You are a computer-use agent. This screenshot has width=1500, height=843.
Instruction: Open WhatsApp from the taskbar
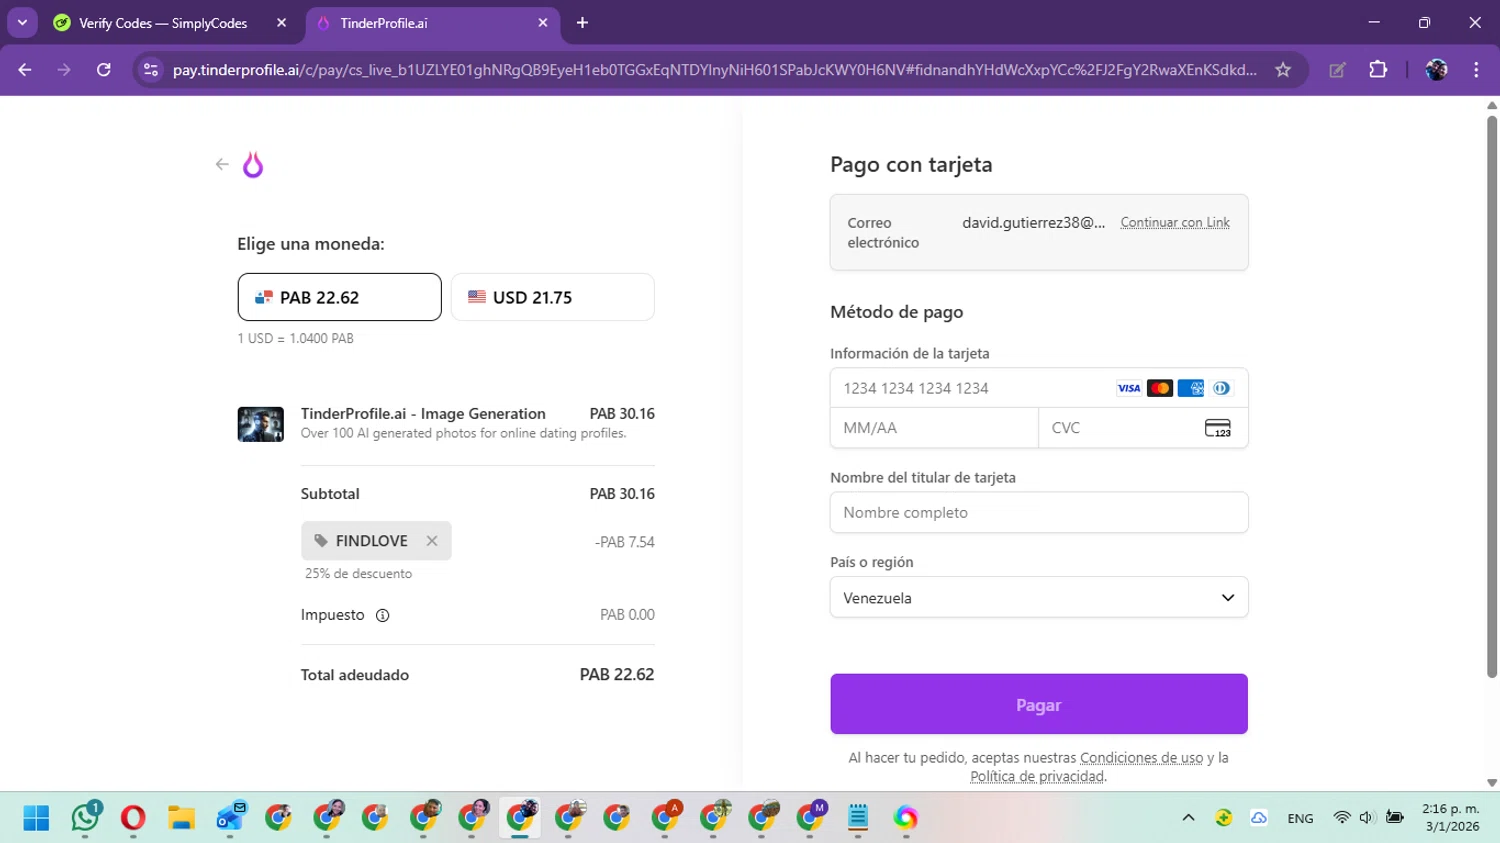(85, 818)
